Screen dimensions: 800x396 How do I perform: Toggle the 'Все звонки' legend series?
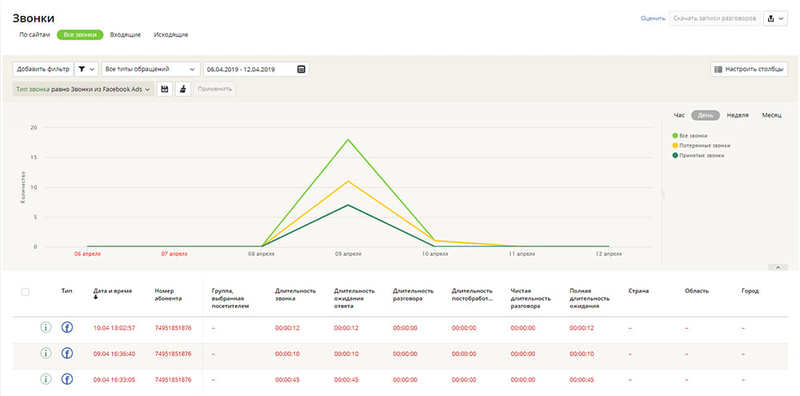689,136
